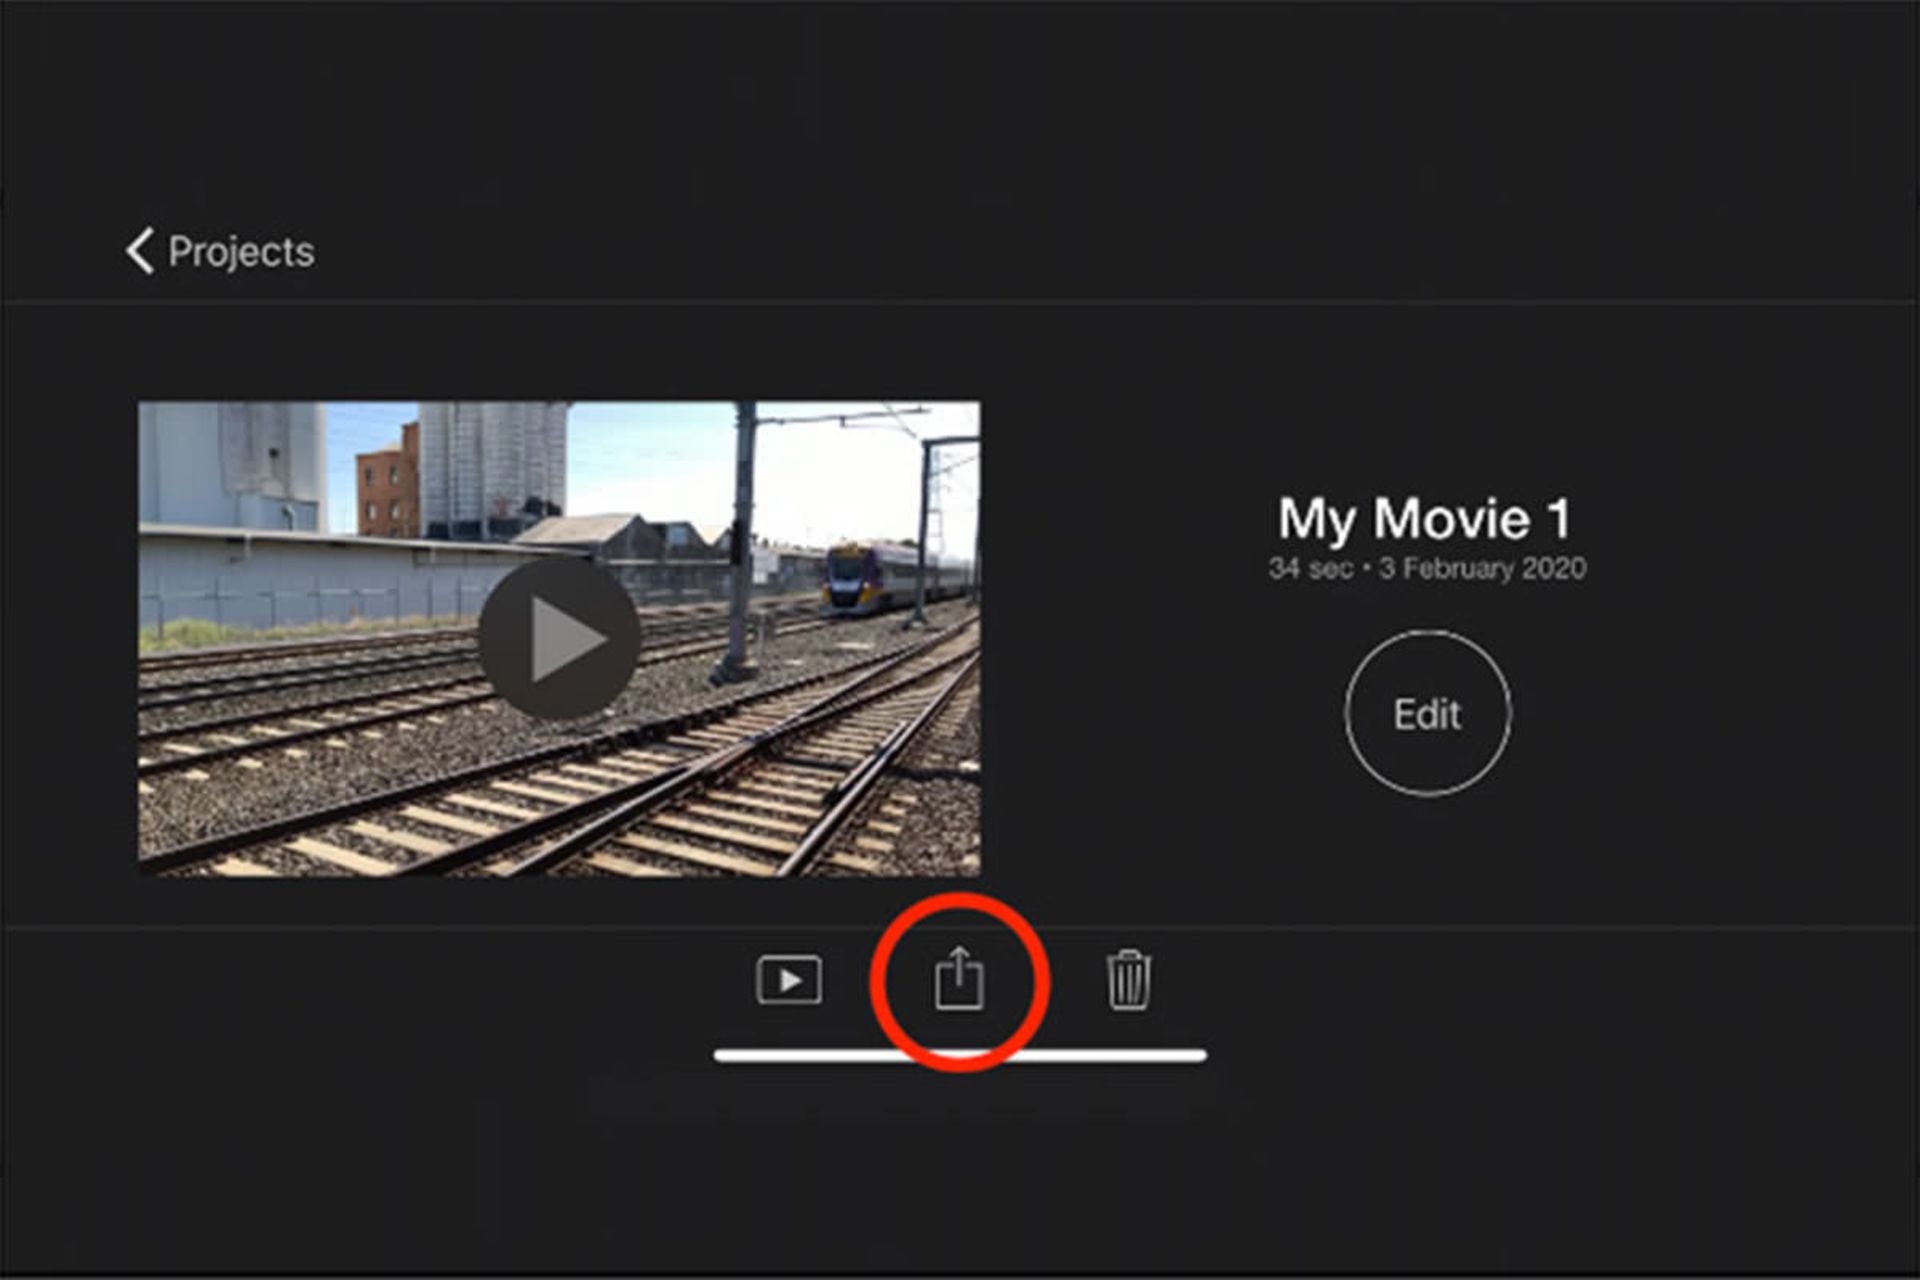Tap the Edit circle button
Image resolution: width=1920 pixels, height=1280 pixels.
(1427, 713)
